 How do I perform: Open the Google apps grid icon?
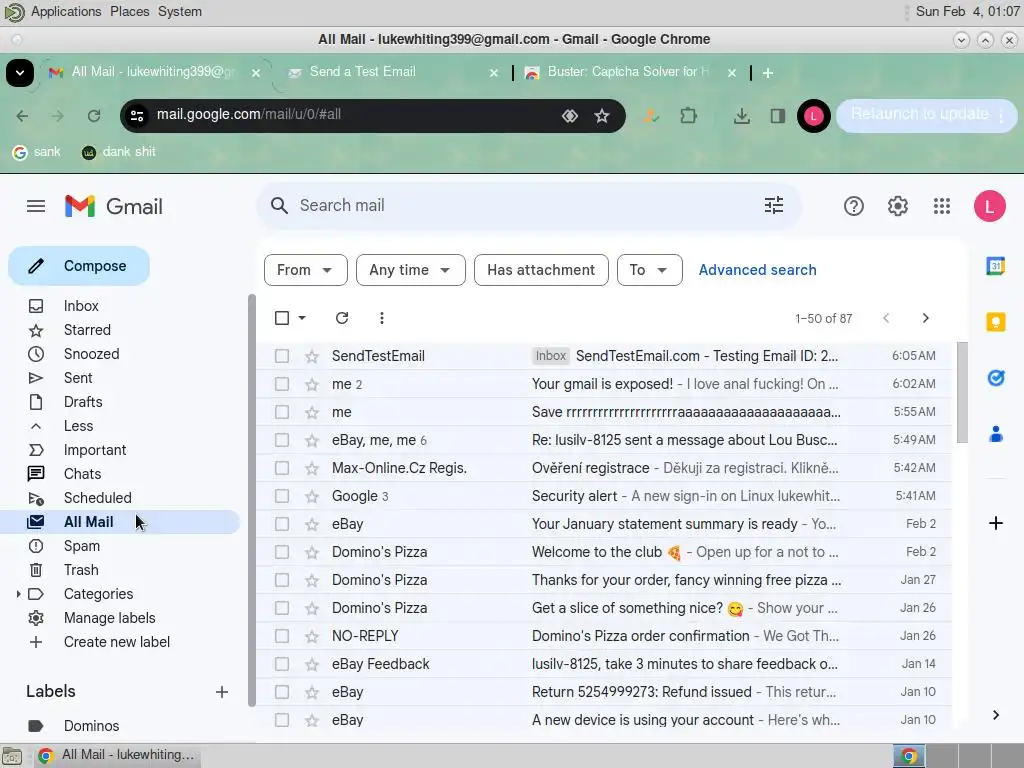pyautogui.click(x=942, y=206)
